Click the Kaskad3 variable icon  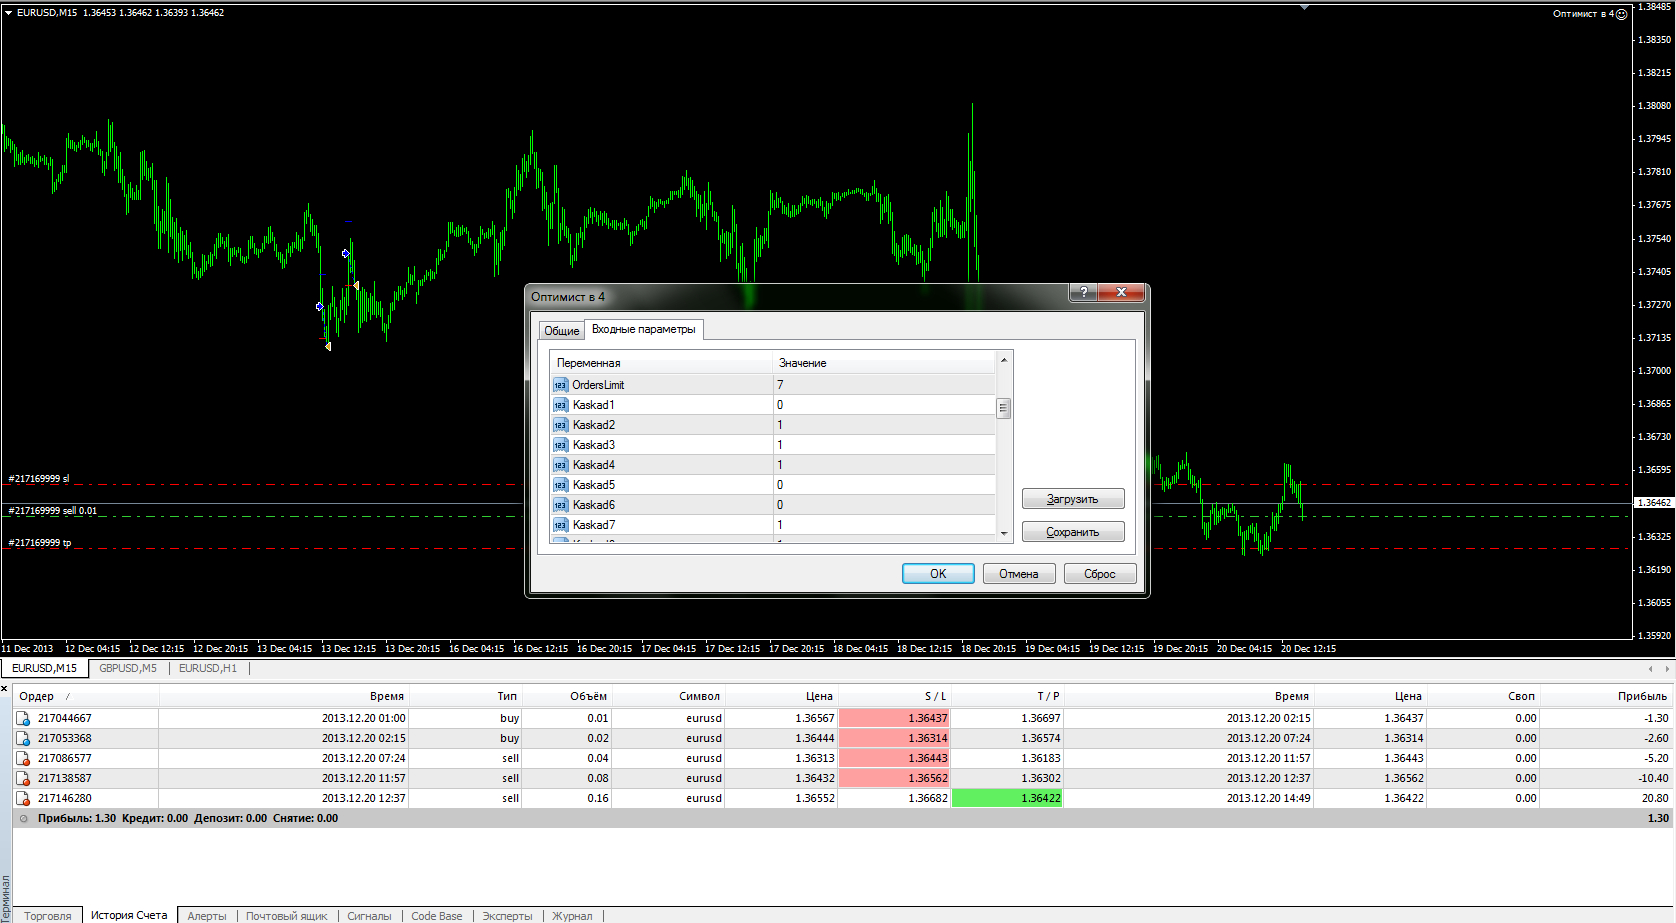560,445
